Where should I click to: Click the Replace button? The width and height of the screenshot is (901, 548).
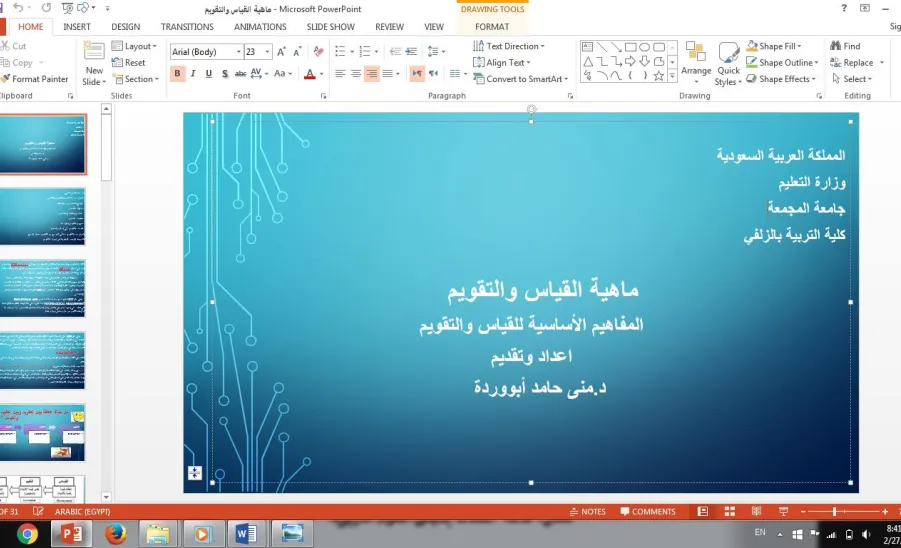click(857, 63)
